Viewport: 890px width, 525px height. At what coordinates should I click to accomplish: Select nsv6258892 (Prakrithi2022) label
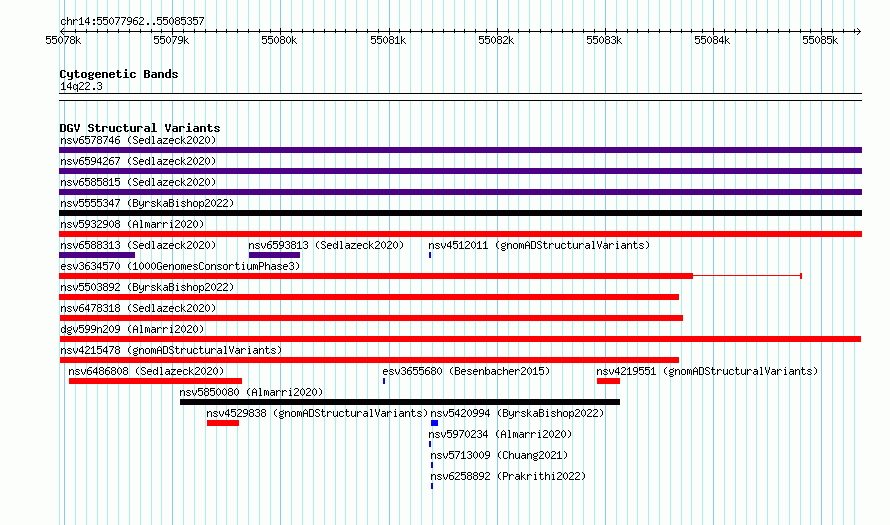508,476
